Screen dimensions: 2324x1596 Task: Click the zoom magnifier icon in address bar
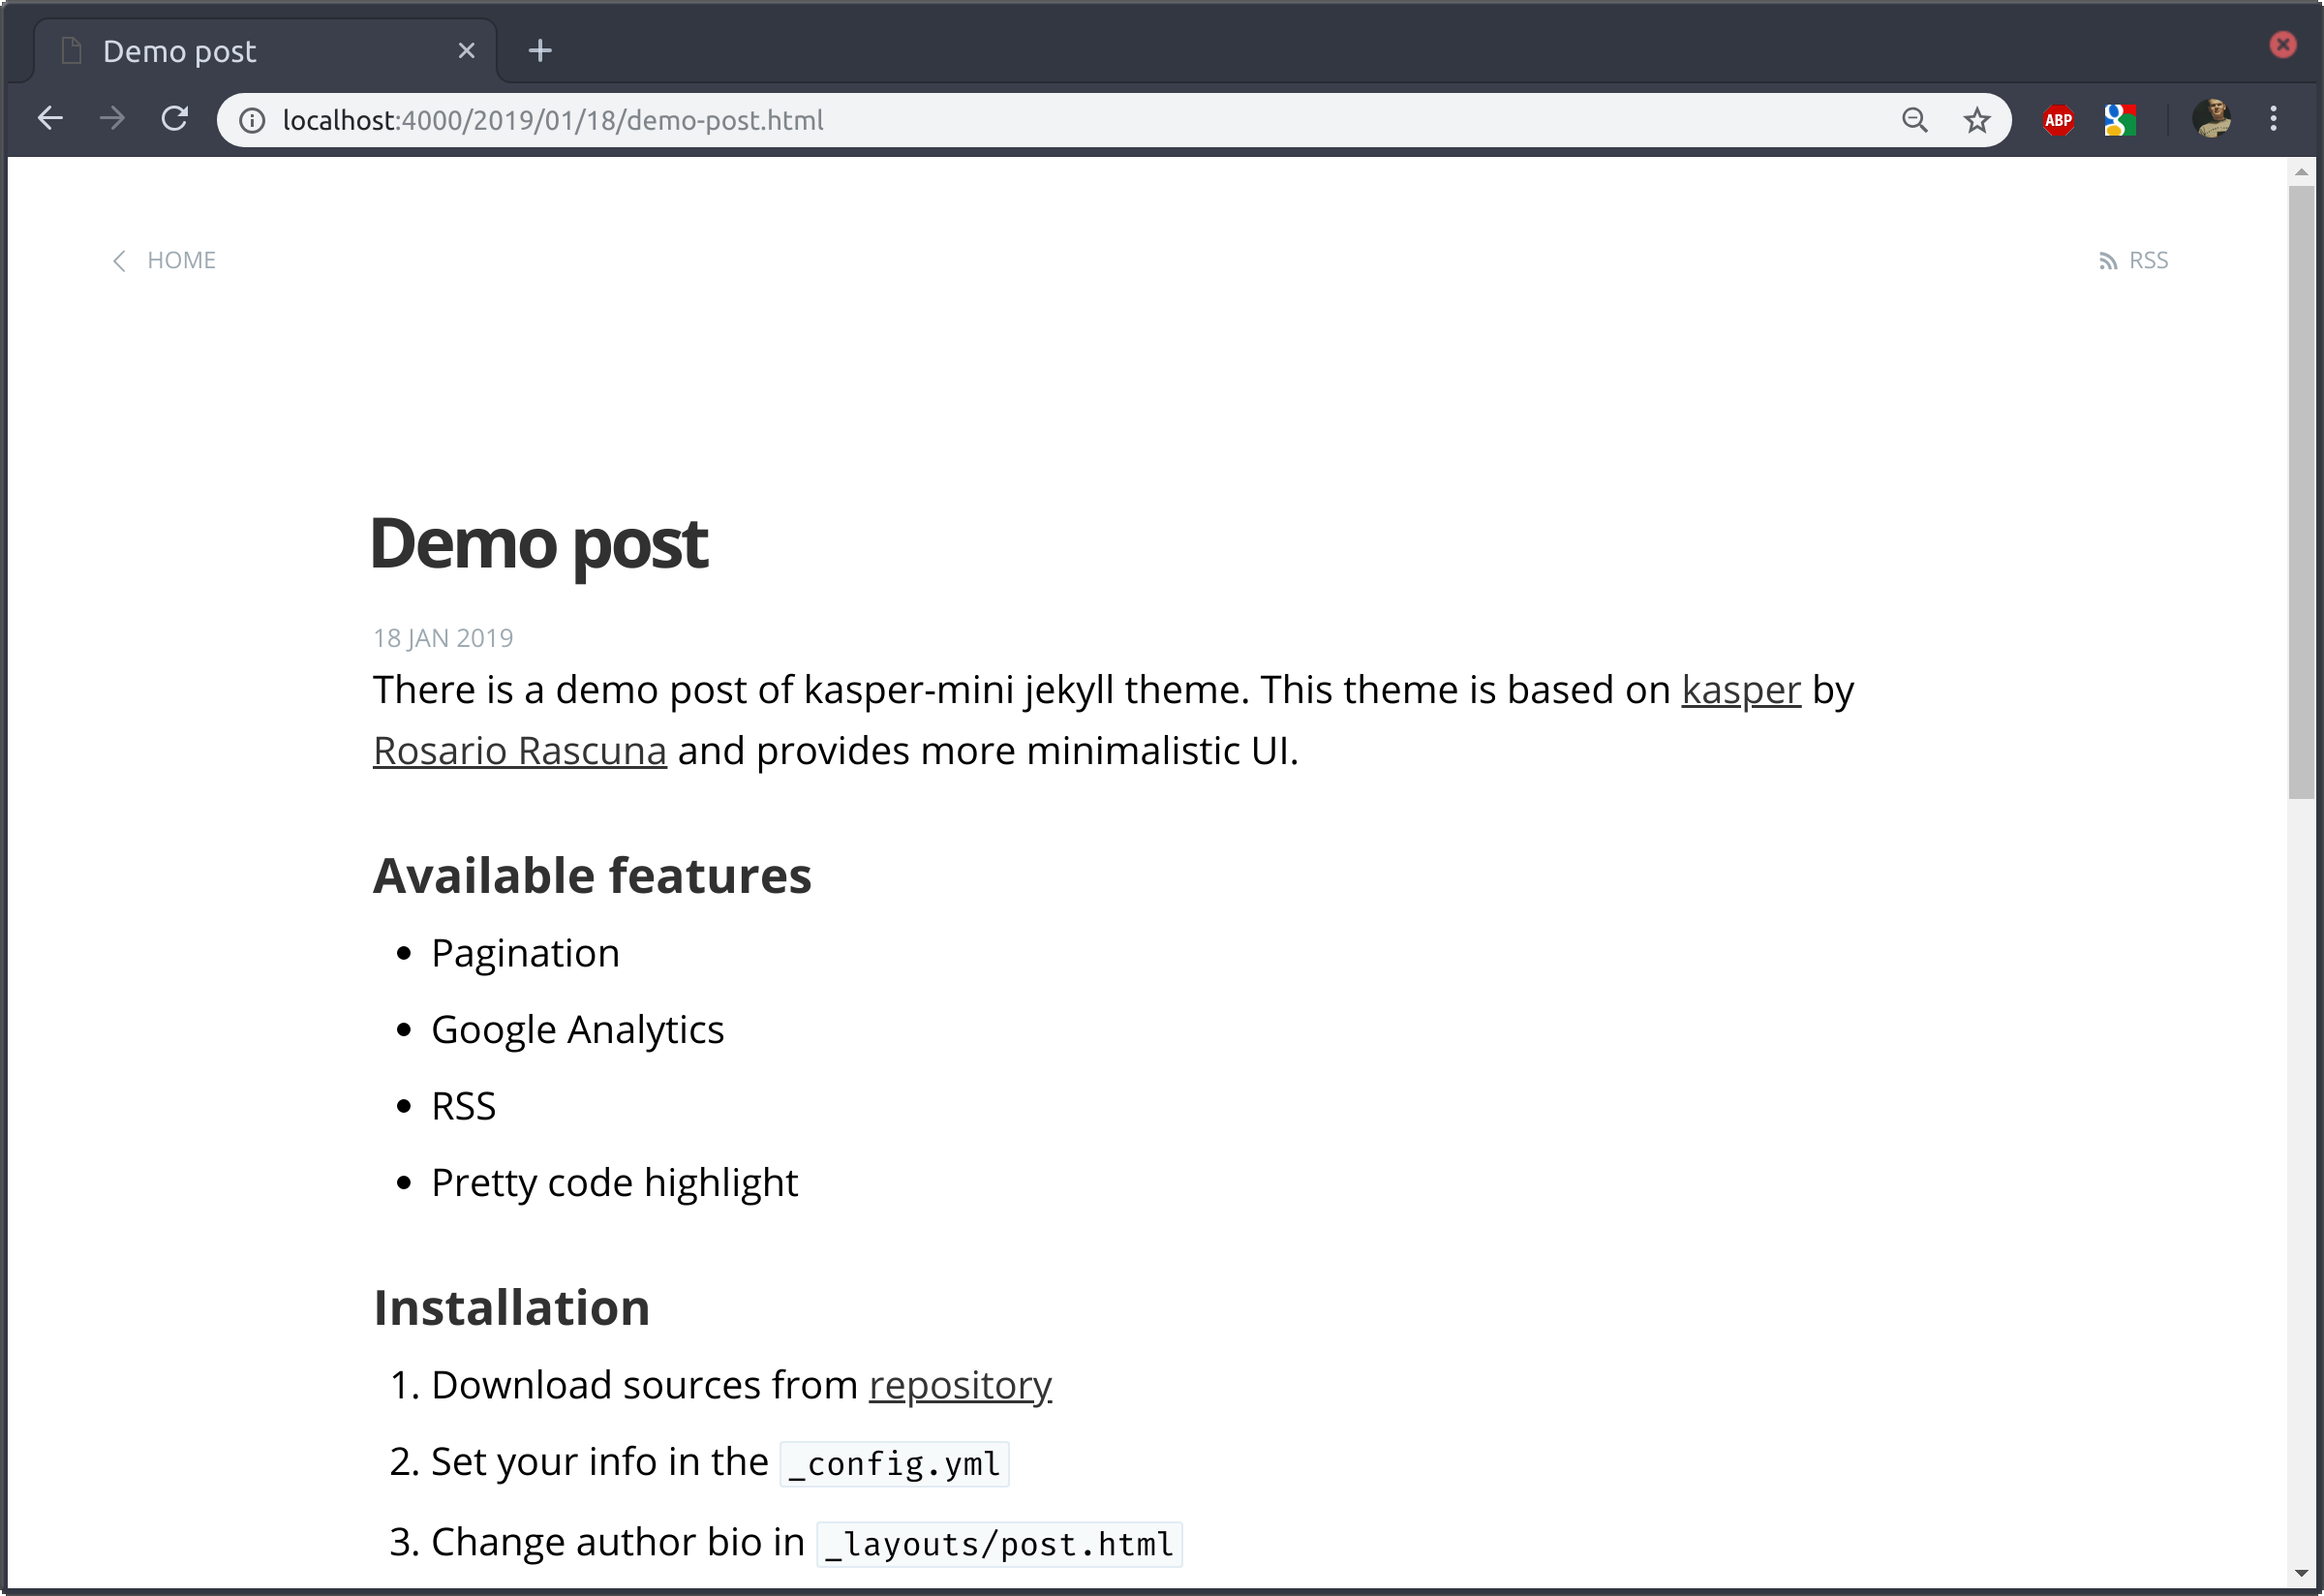[x=1914, y=120]
